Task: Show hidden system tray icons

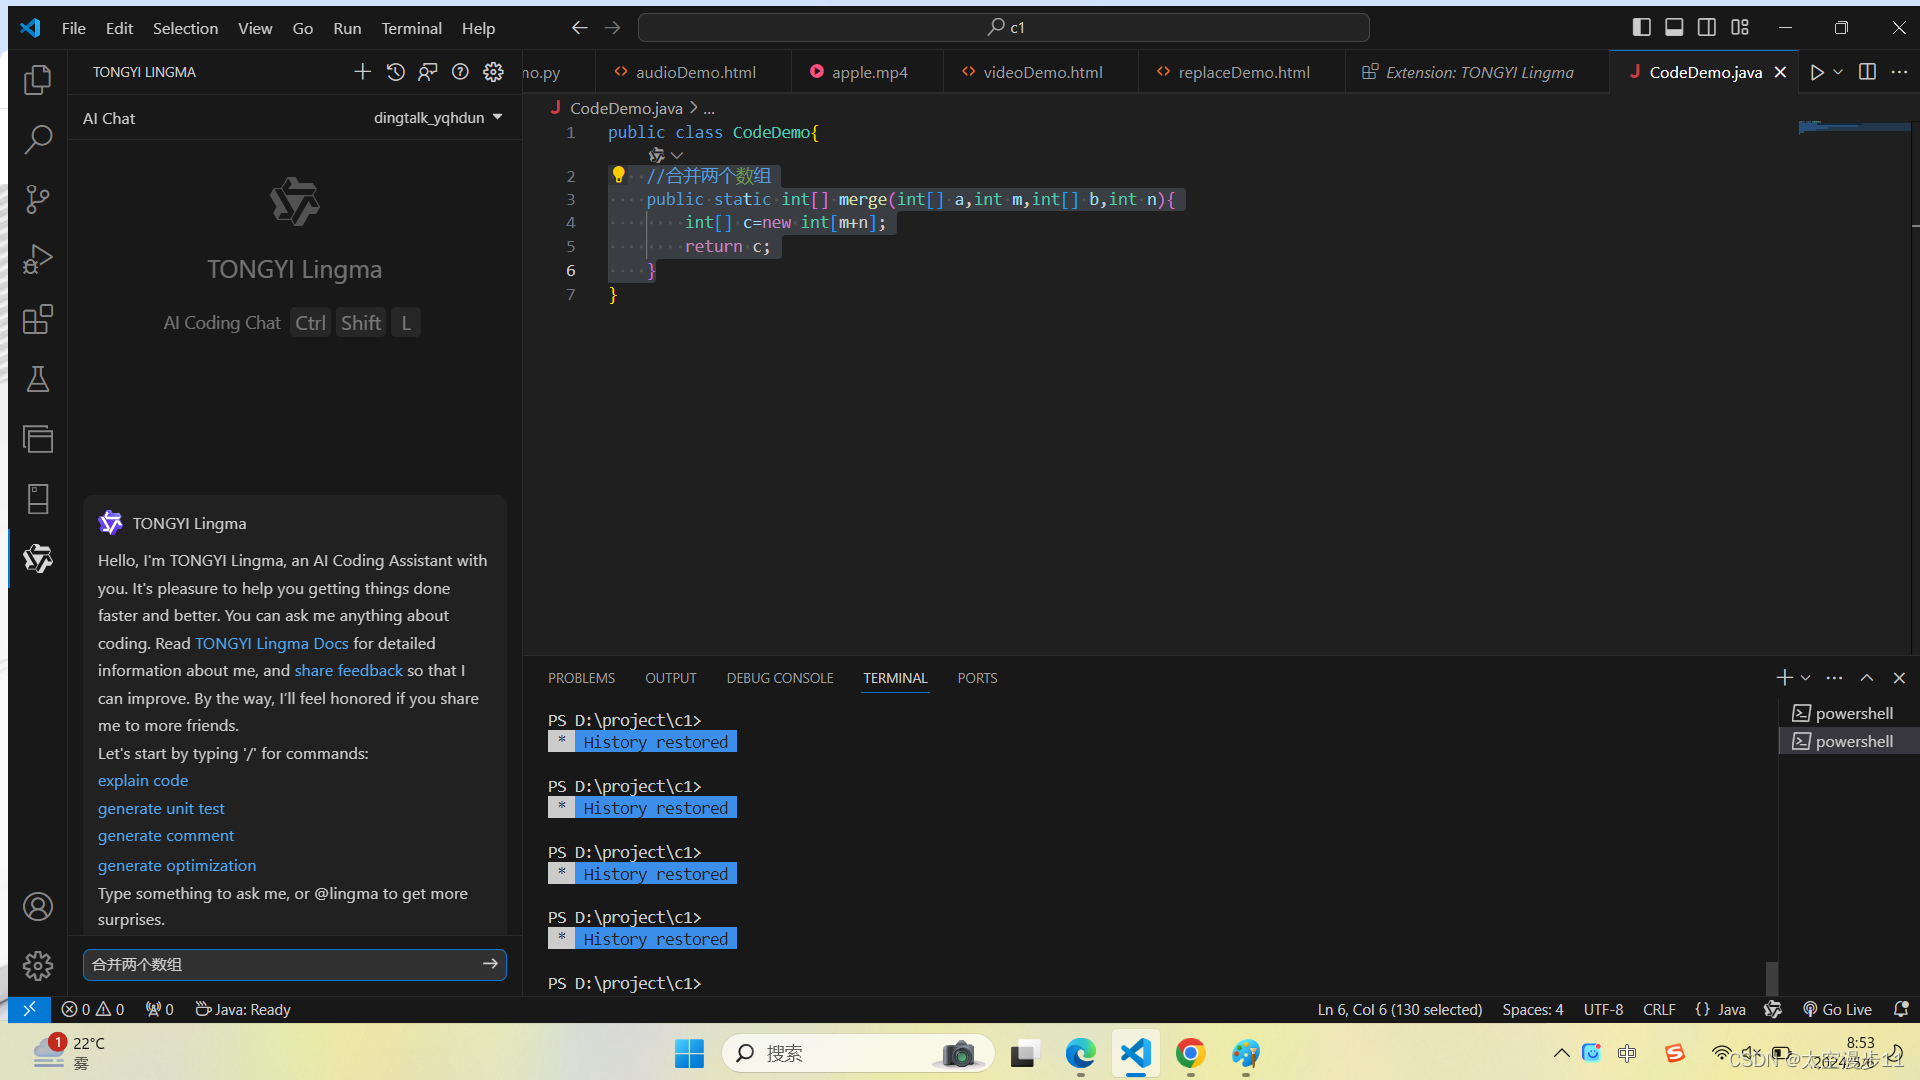Action: [x=1561, y=1053]
